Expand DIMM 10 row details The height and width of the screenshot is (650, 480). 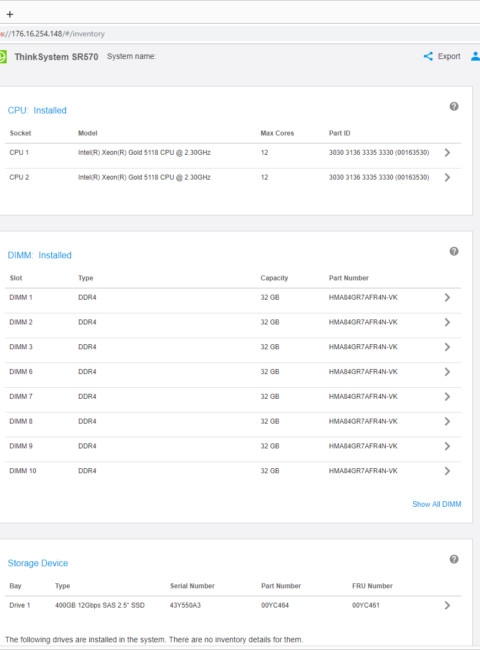(x=447, y=471)
